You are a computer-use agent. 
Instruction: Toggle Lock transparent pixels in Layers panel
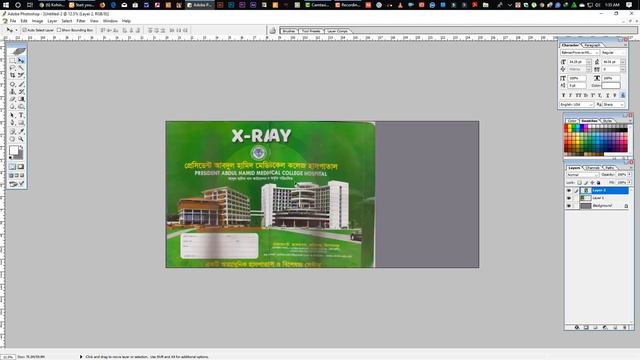[579, 182]
